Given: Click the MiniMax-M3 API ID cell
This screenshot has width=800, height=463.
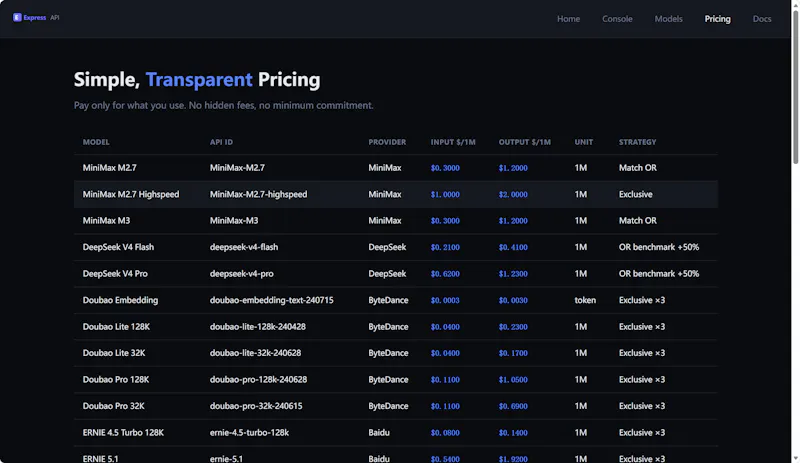Looking at the screenshot, I should 234,221.
